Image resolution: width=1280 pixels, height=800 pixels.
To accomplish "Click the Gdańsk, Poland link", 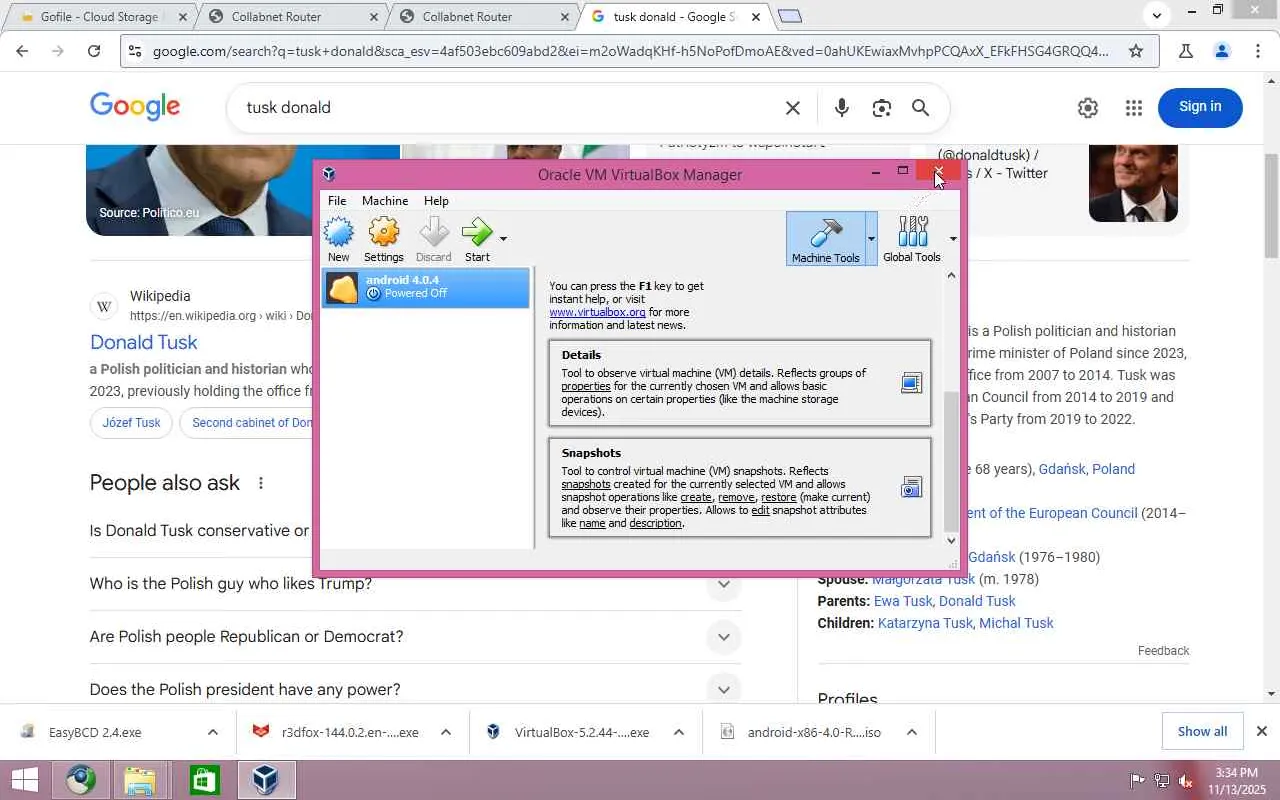I will tap(1087, 469).
